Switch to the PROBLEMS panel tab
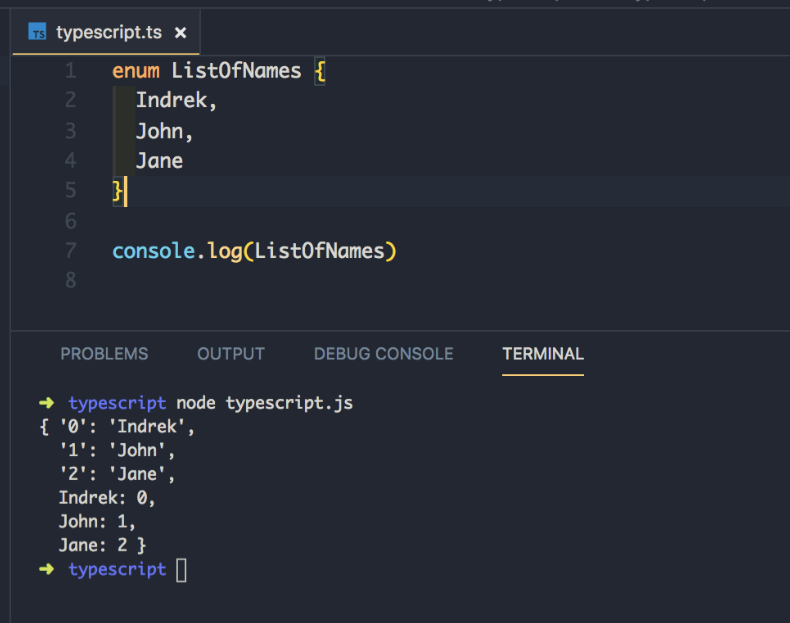The image size is (790, 623). (104, 354)
